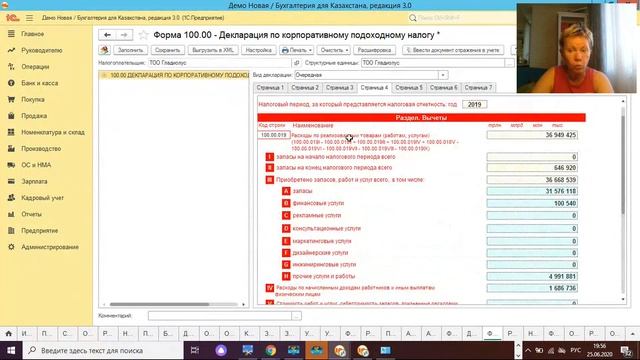The image size is (640, 360).
Task: Open the Налогоплательщик record via open icon
Action: click(296, 63)
